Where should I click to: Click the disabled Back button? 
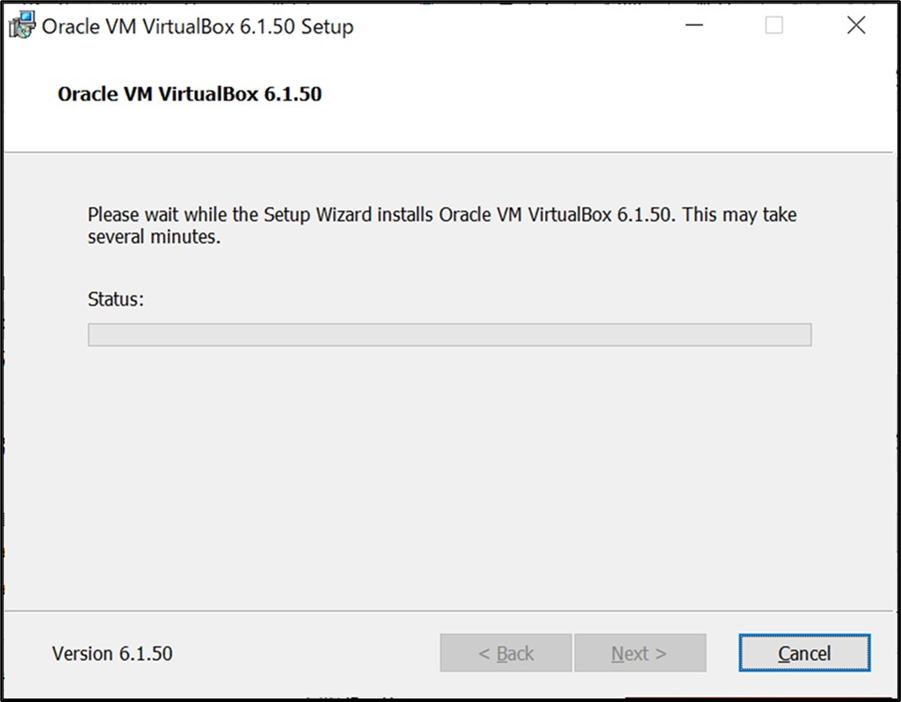pos(506,653)
